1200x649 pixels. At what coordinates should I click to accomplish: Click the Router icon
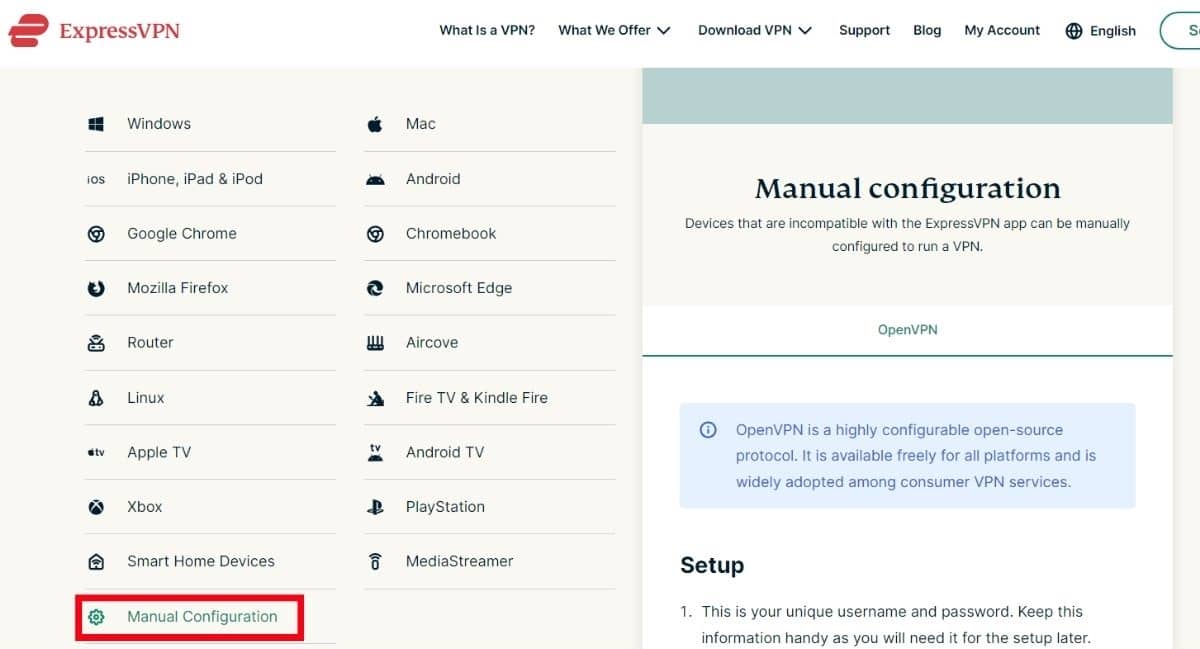(x=96, y=343)
